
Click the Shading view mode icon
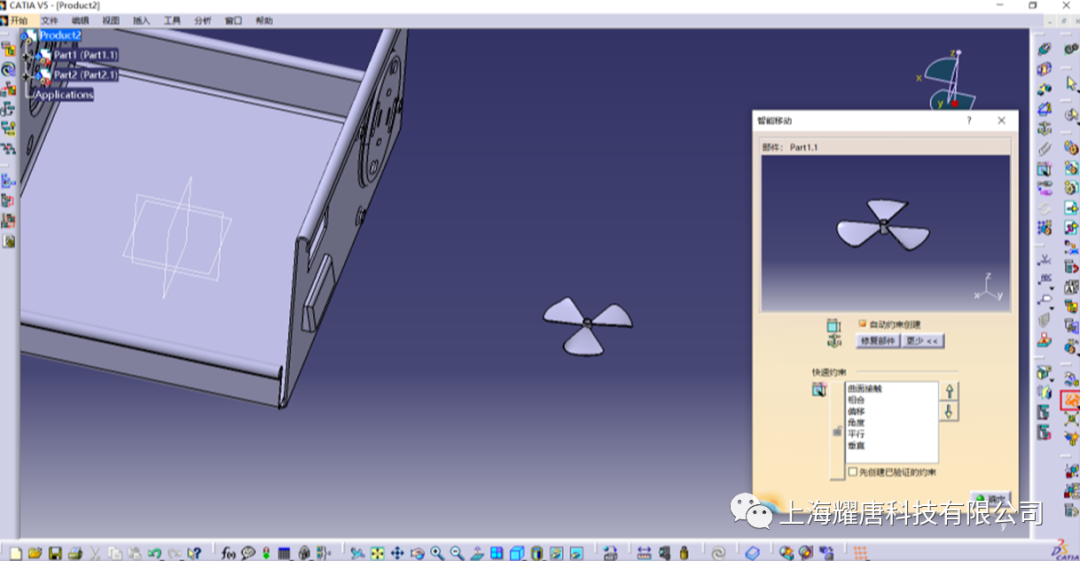537,553
